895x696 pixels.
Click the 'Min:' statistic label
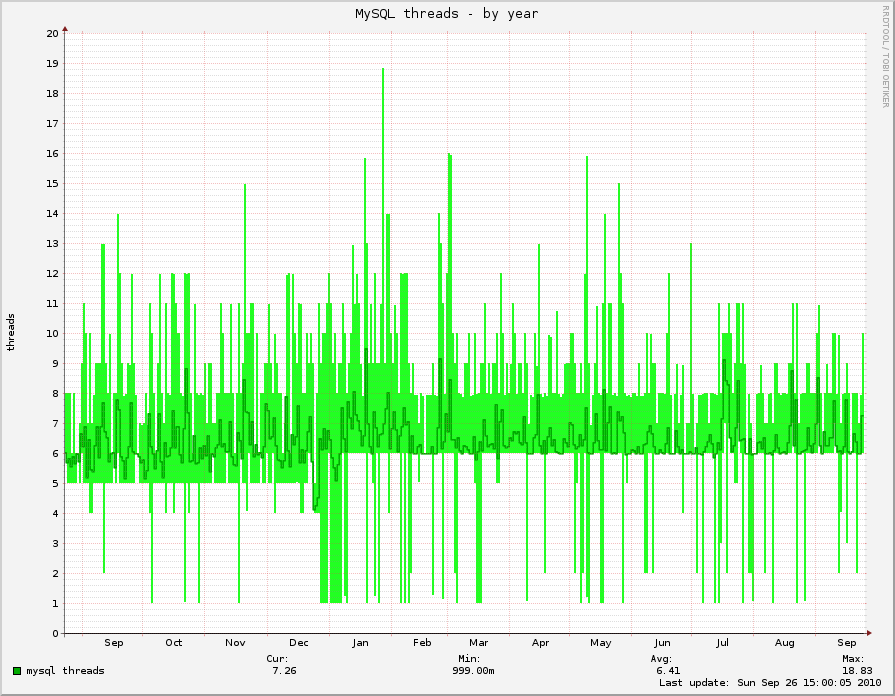(469, 658)
